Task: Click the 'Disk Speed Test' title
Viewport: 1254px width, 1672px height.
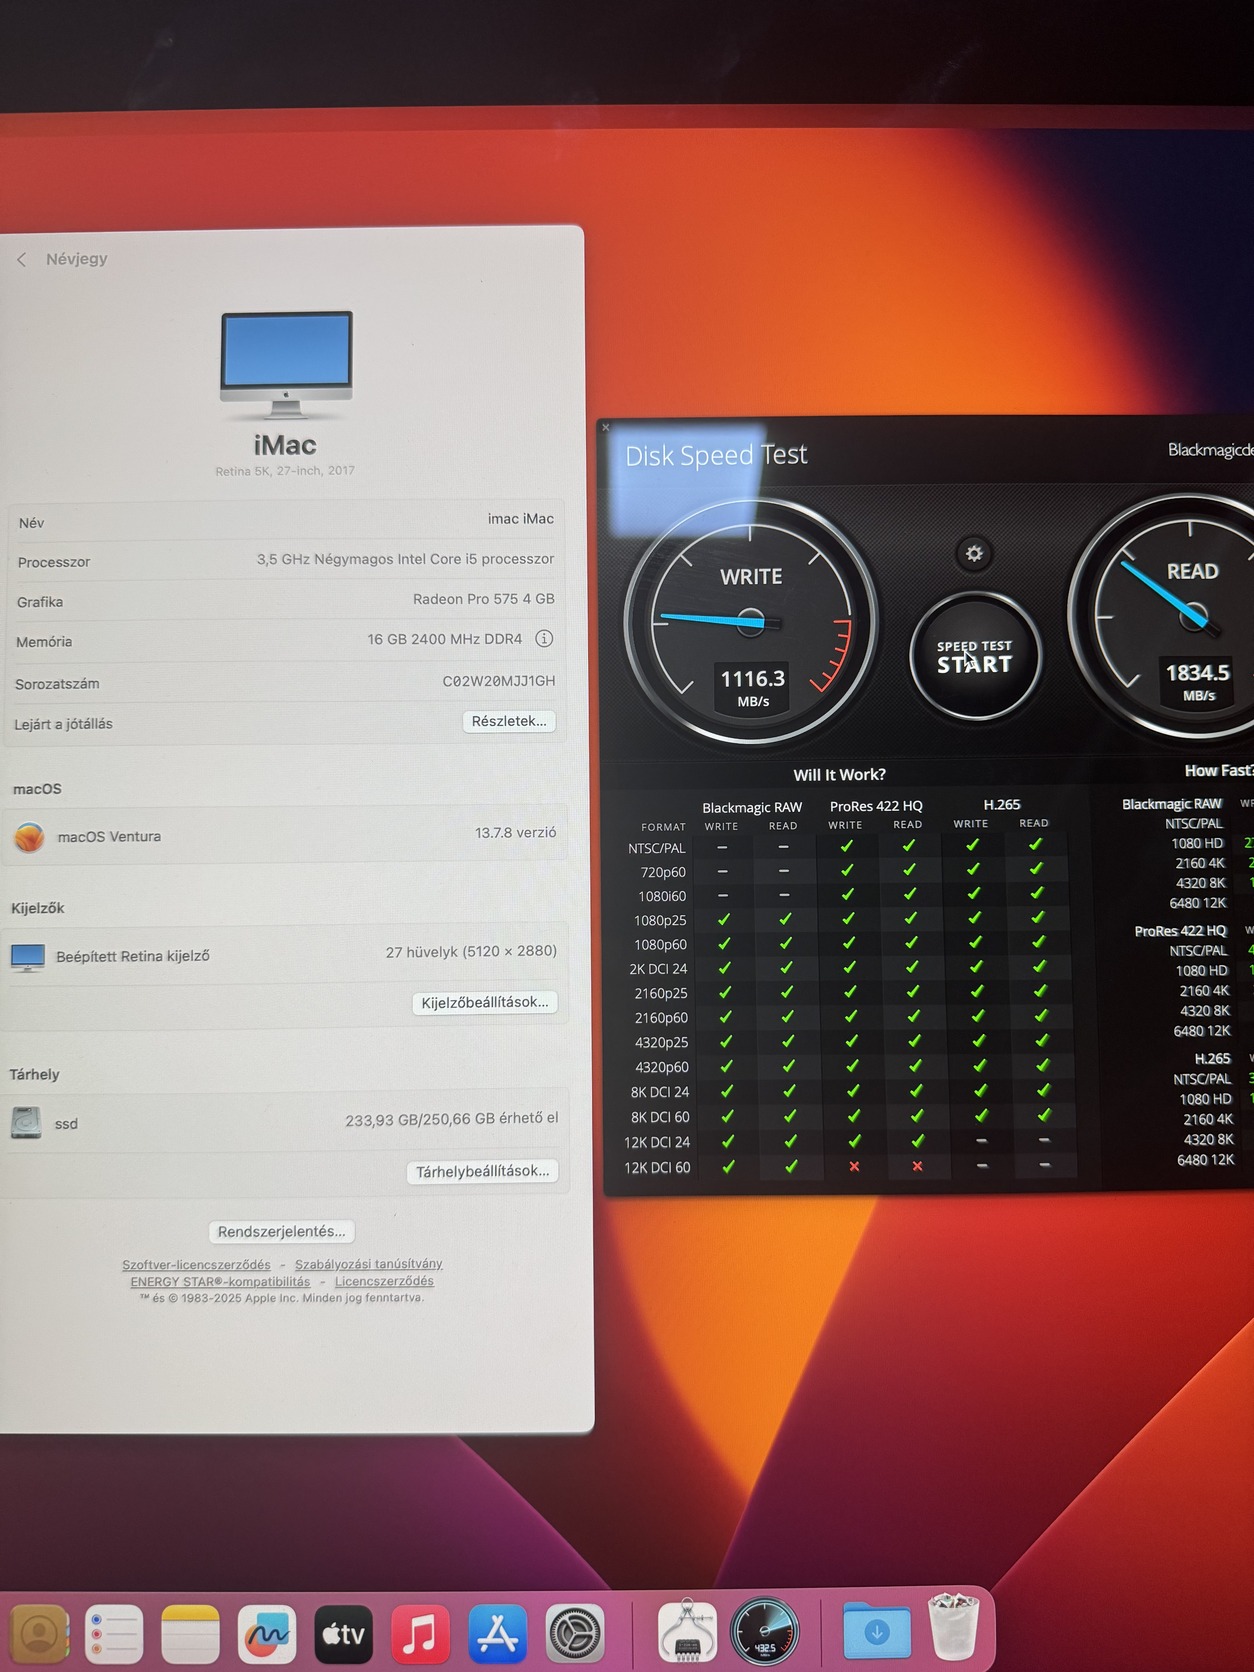Action: point(716,455)
